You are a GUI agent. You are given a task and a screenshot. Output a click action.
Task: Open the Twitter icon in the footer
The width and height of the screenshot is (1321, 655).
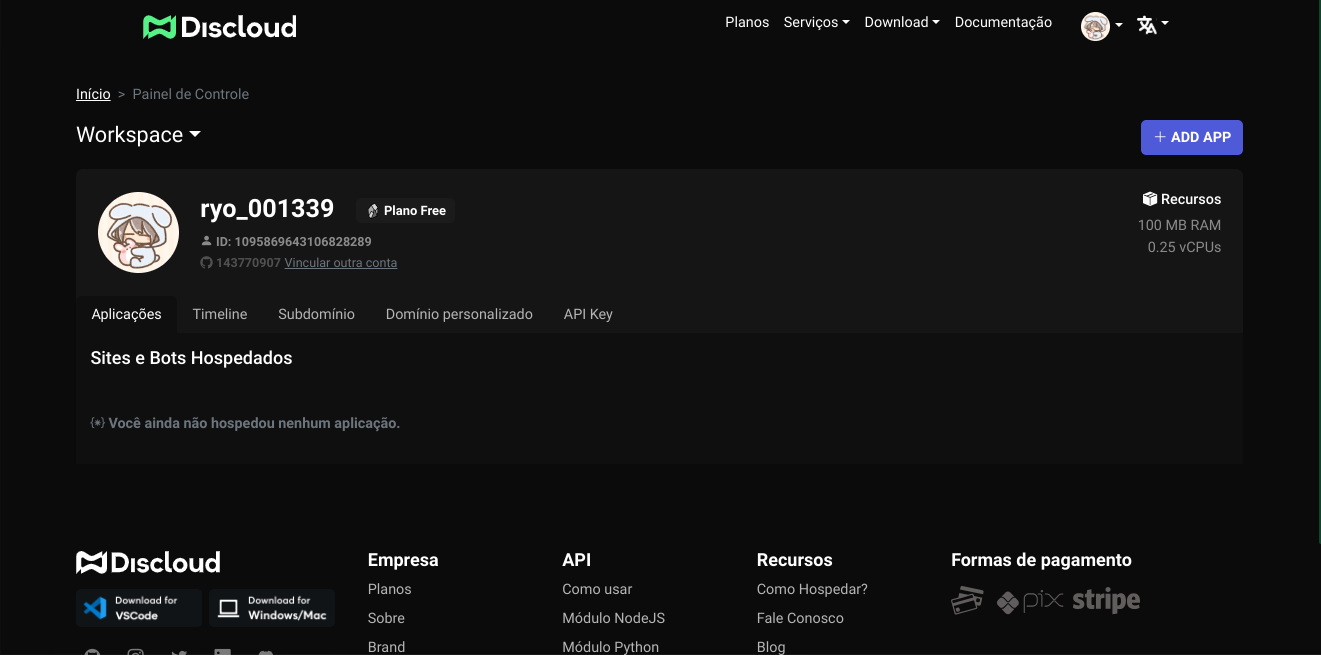(178, 651)
